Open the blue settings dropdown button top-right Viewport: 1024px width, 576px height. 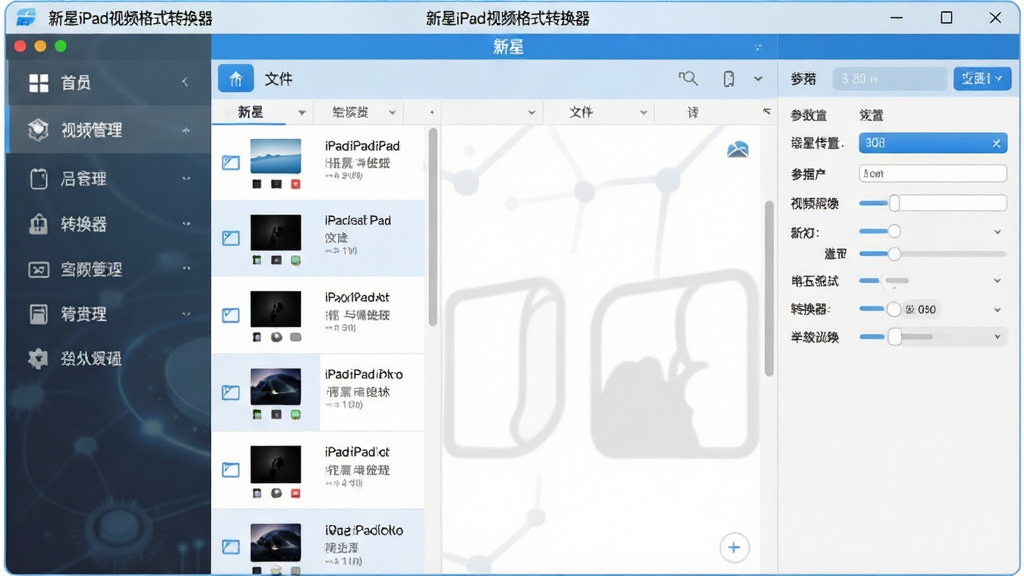click(x=982, y=78)
